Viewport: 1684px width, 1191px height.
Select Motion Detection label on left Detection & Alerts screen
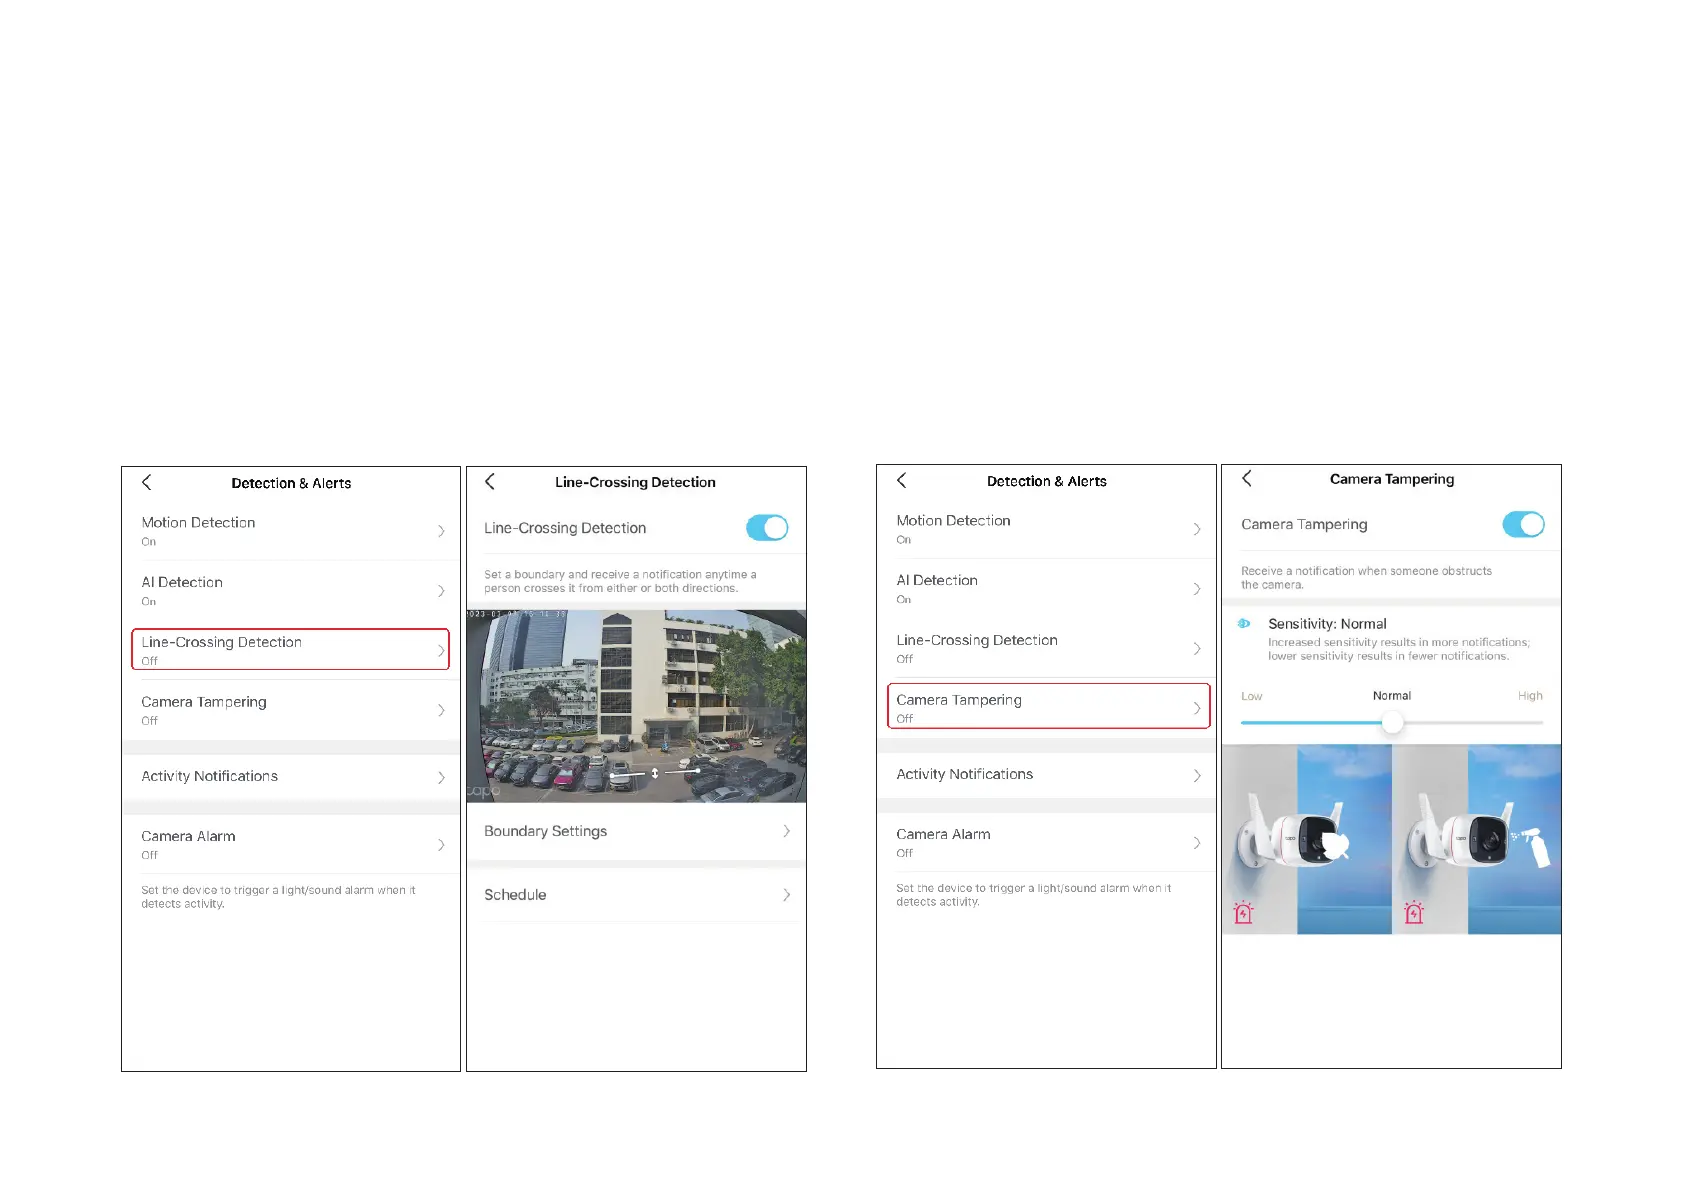click(198, 522)
